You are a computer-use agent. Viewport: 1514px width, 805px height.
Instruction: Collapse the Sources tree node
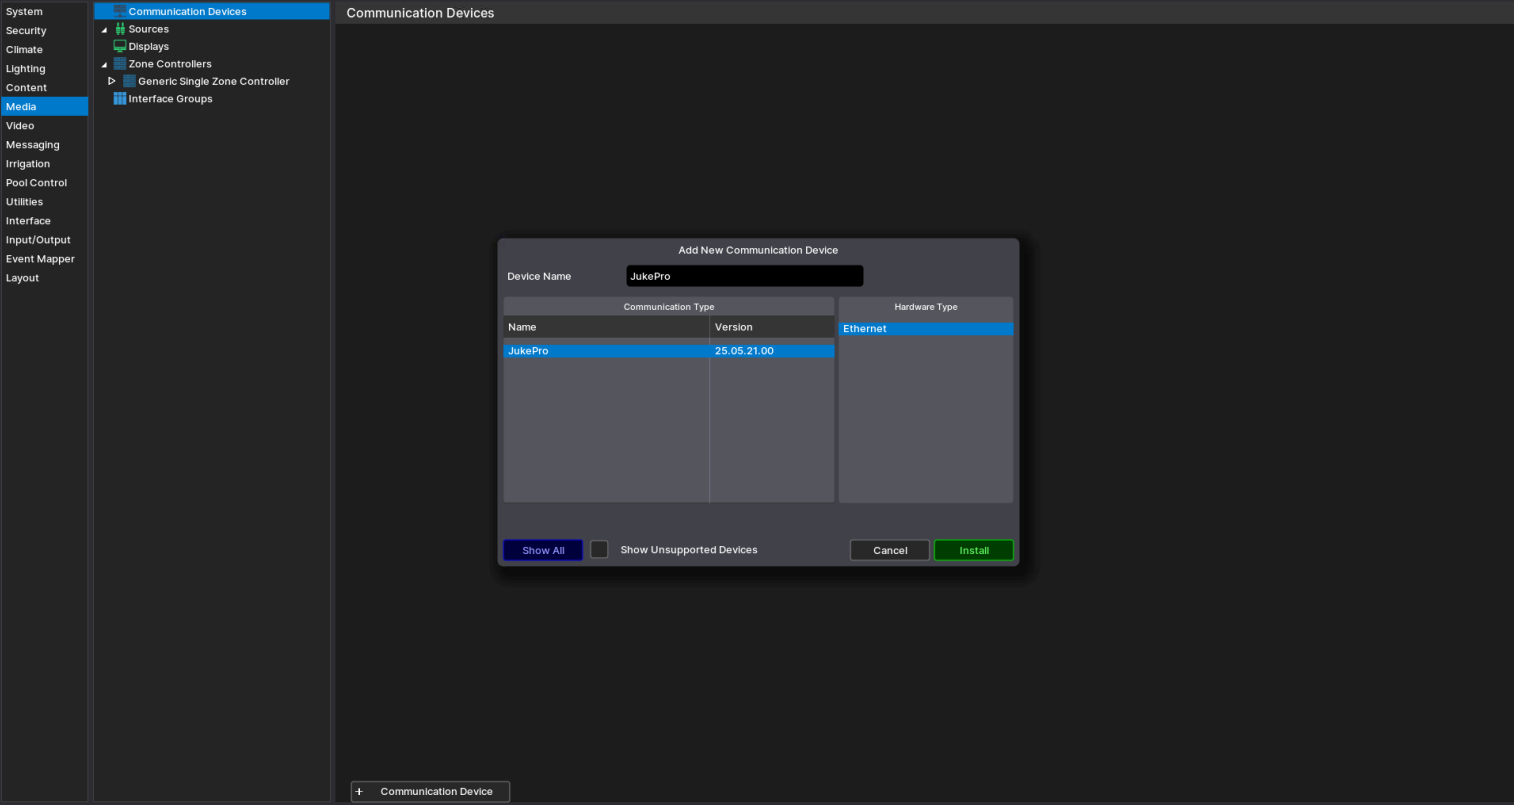coord(104,30)
